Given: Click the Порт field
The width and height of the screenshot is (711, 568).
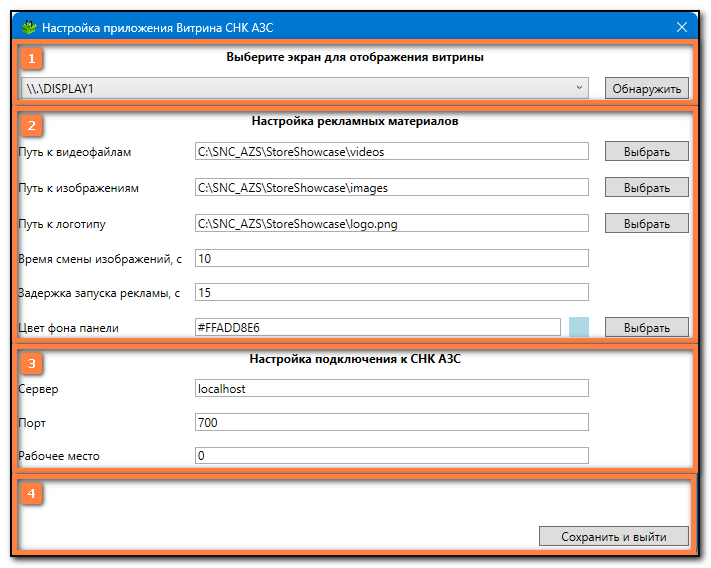Looking at the screenshot, I should (x=392, y=422).
